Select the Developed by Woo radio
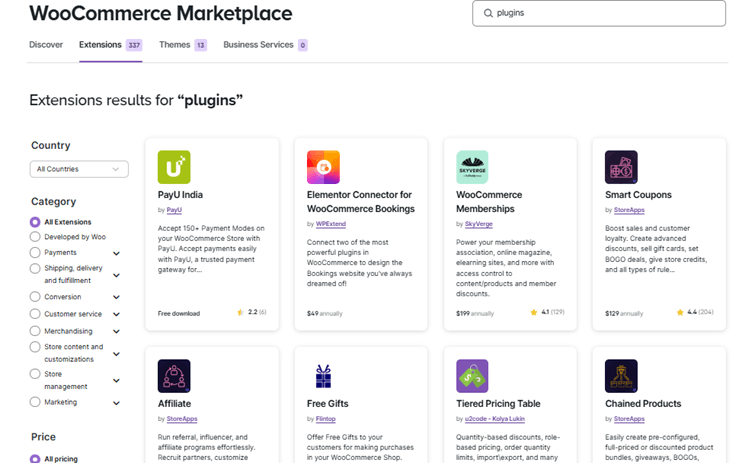This screenshot has width=755, height=463. click(35, 237)
